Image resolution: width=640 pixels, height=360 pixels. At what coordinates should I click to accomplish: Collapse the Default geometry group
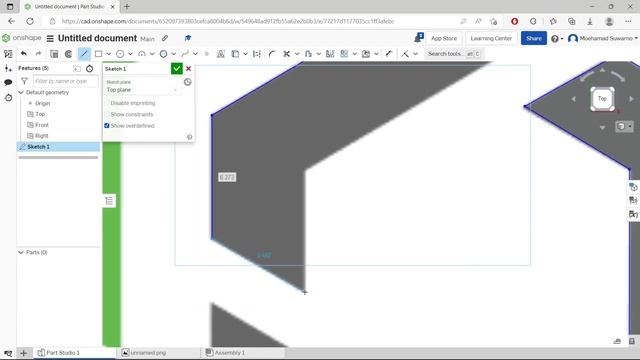21,93
